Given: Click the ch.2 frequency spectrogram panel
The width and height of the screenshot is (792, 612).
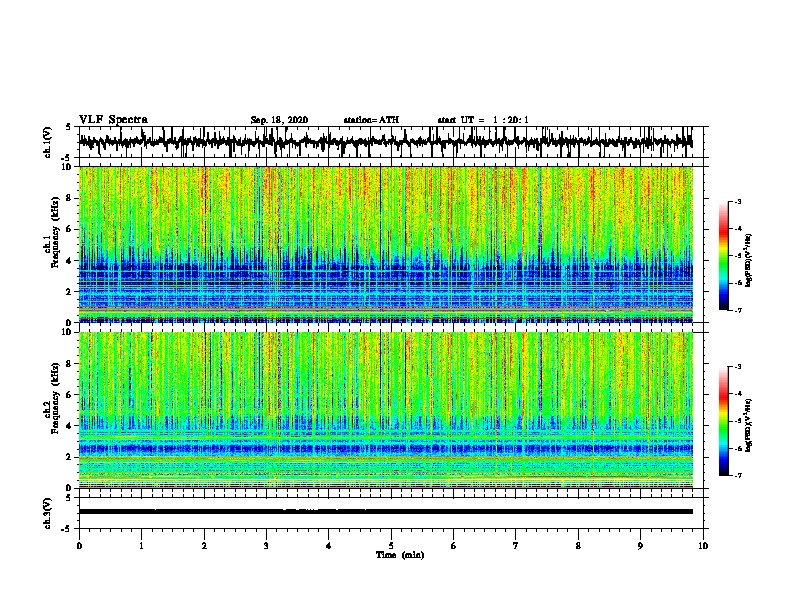Looking at the screenshot, I should 386,410.
